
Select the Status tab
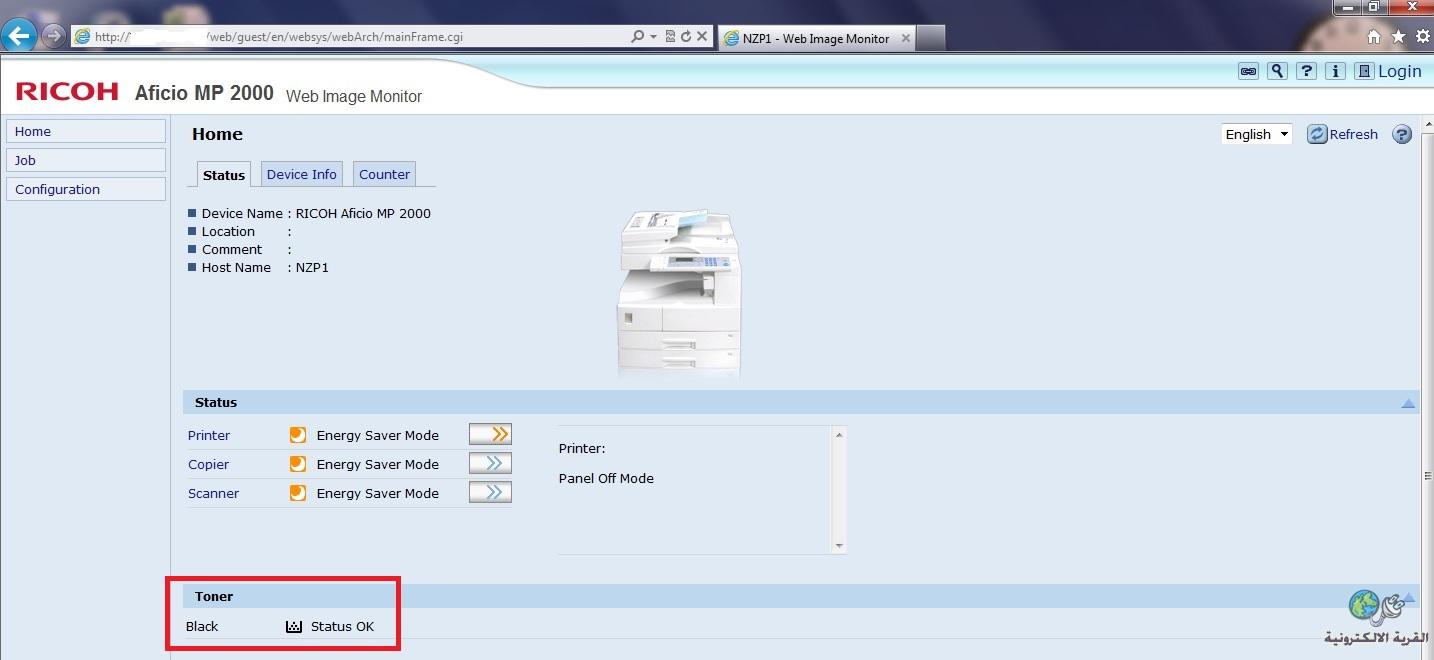pos(224,174)
